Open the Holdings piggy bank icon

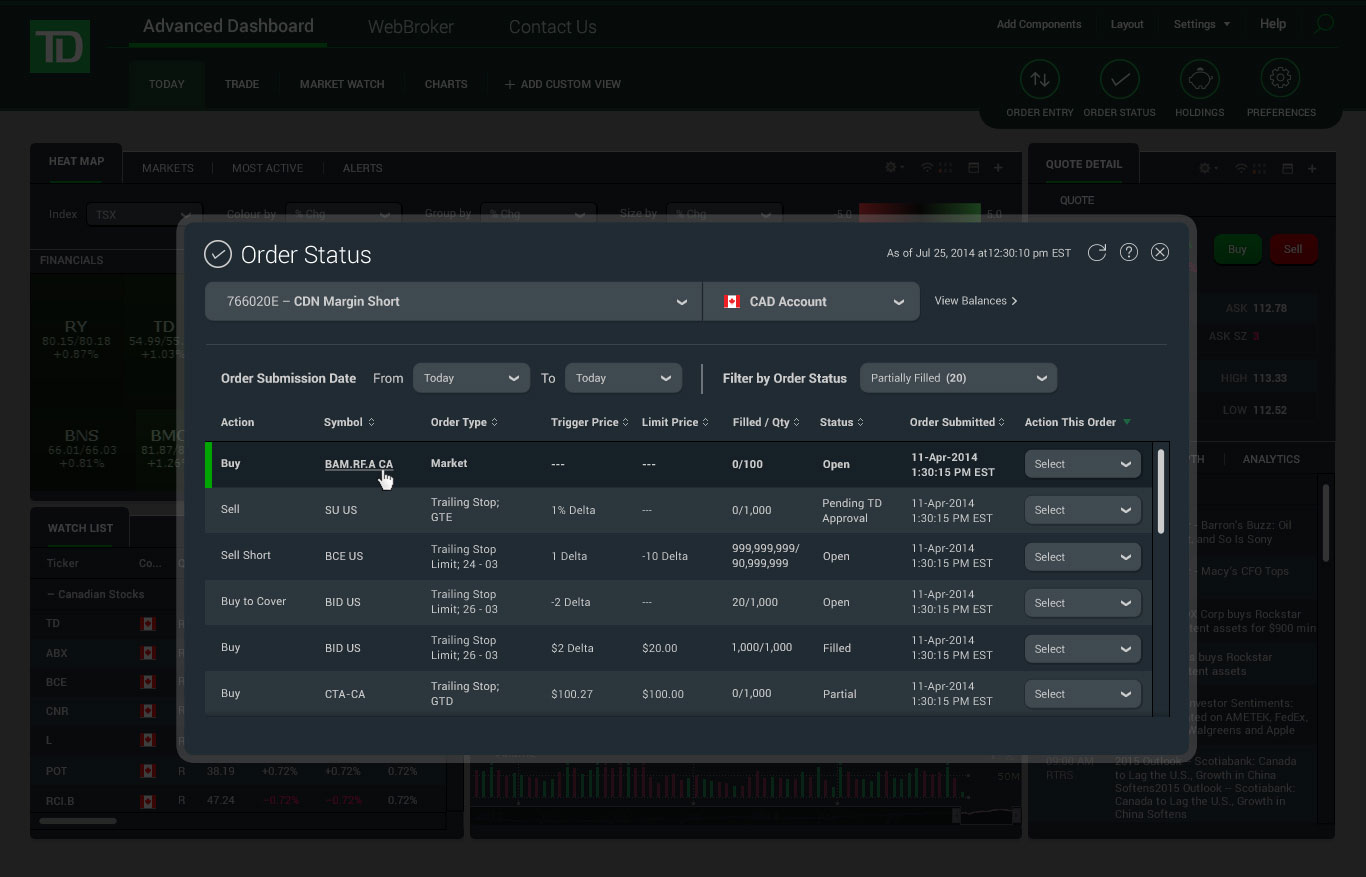pos(1200,79)
